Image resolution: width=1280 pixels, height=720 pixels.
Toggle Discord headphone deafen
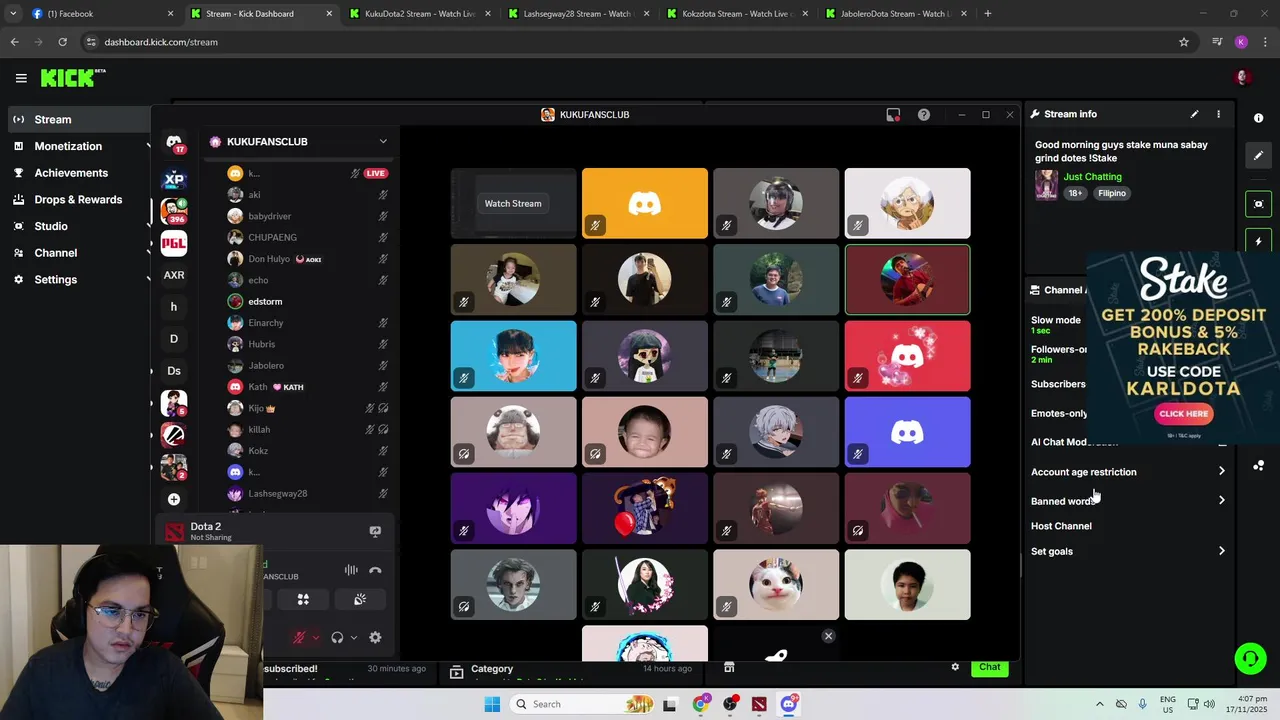click(337, 637)
